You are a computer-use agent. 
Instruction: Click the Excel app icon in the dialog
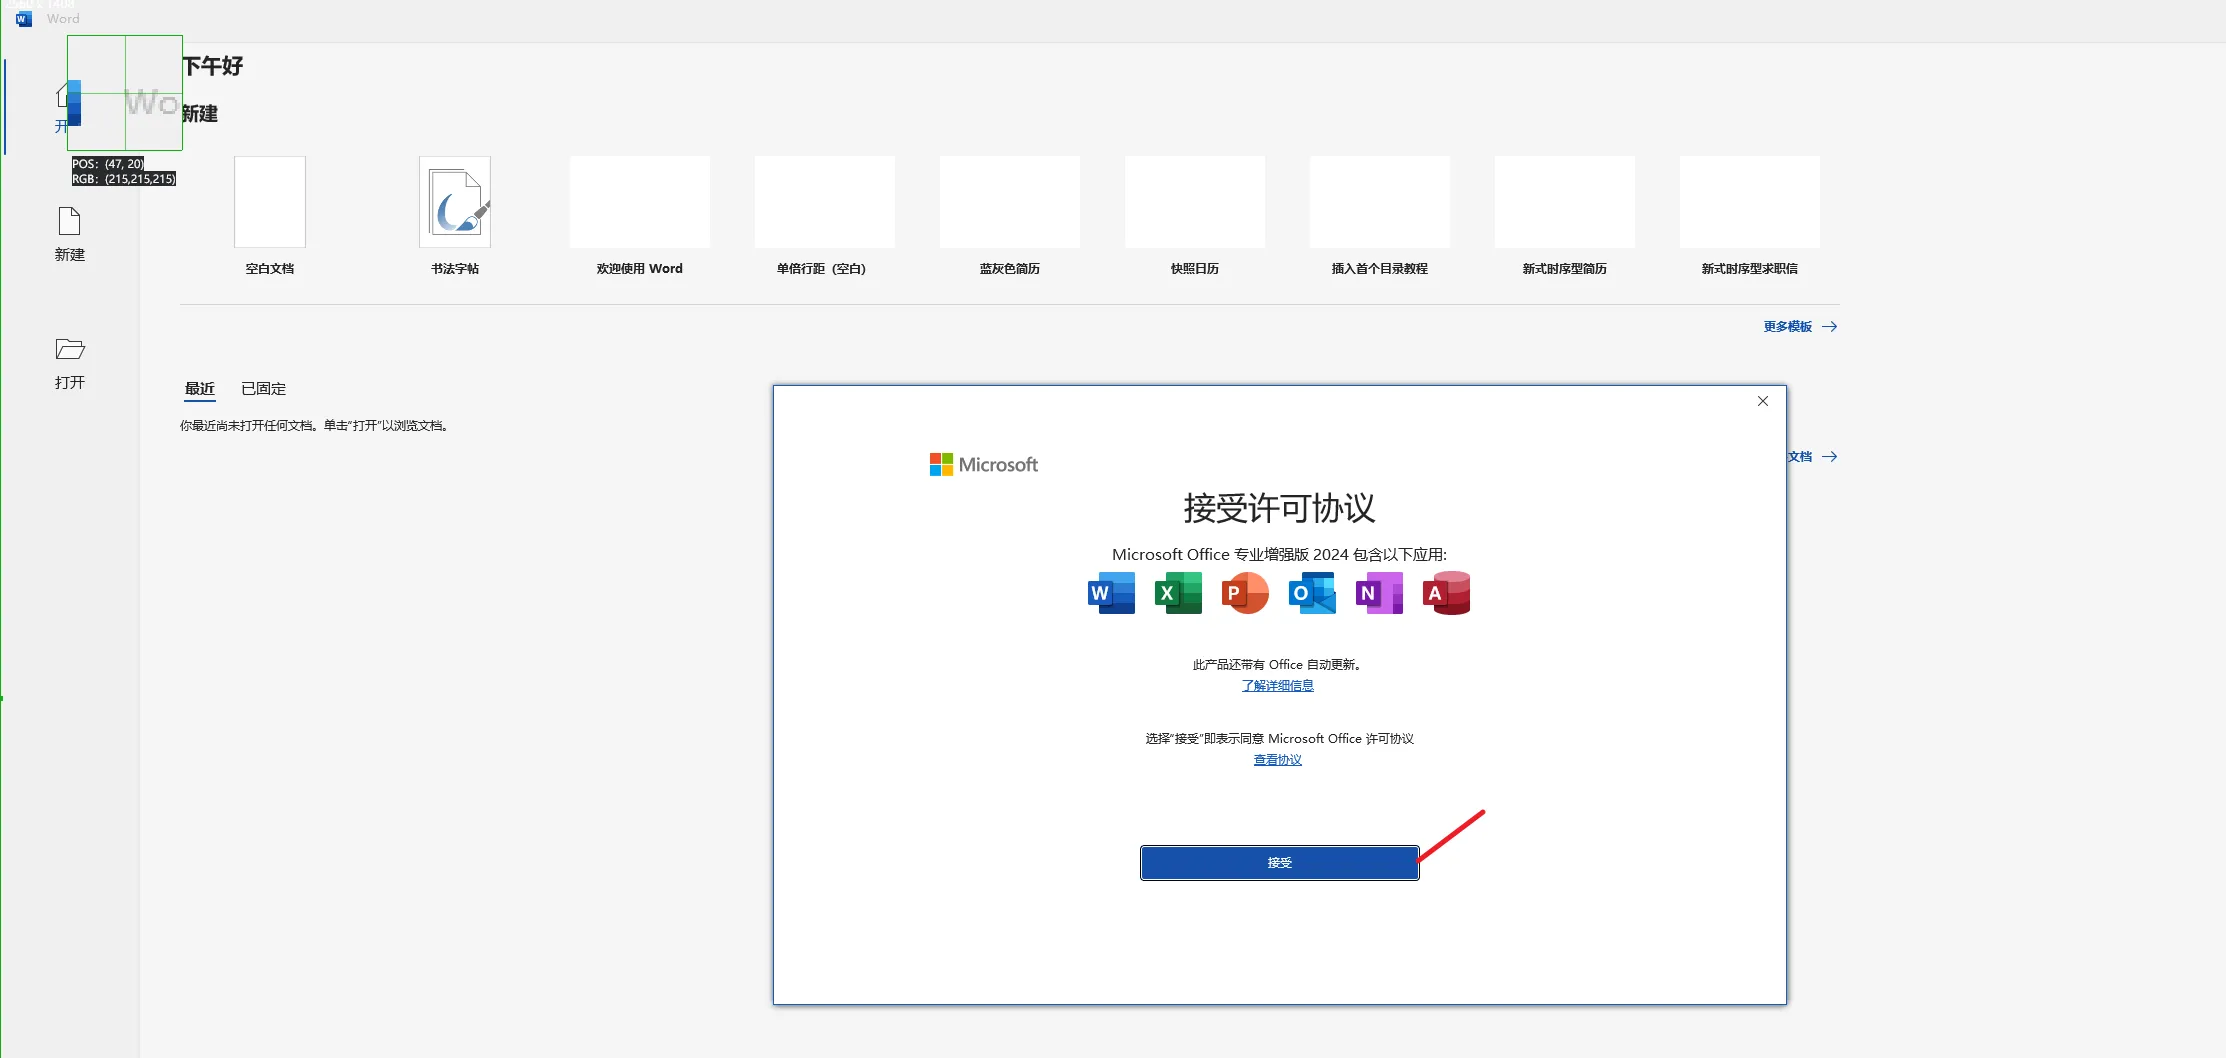coord(1178,593)
